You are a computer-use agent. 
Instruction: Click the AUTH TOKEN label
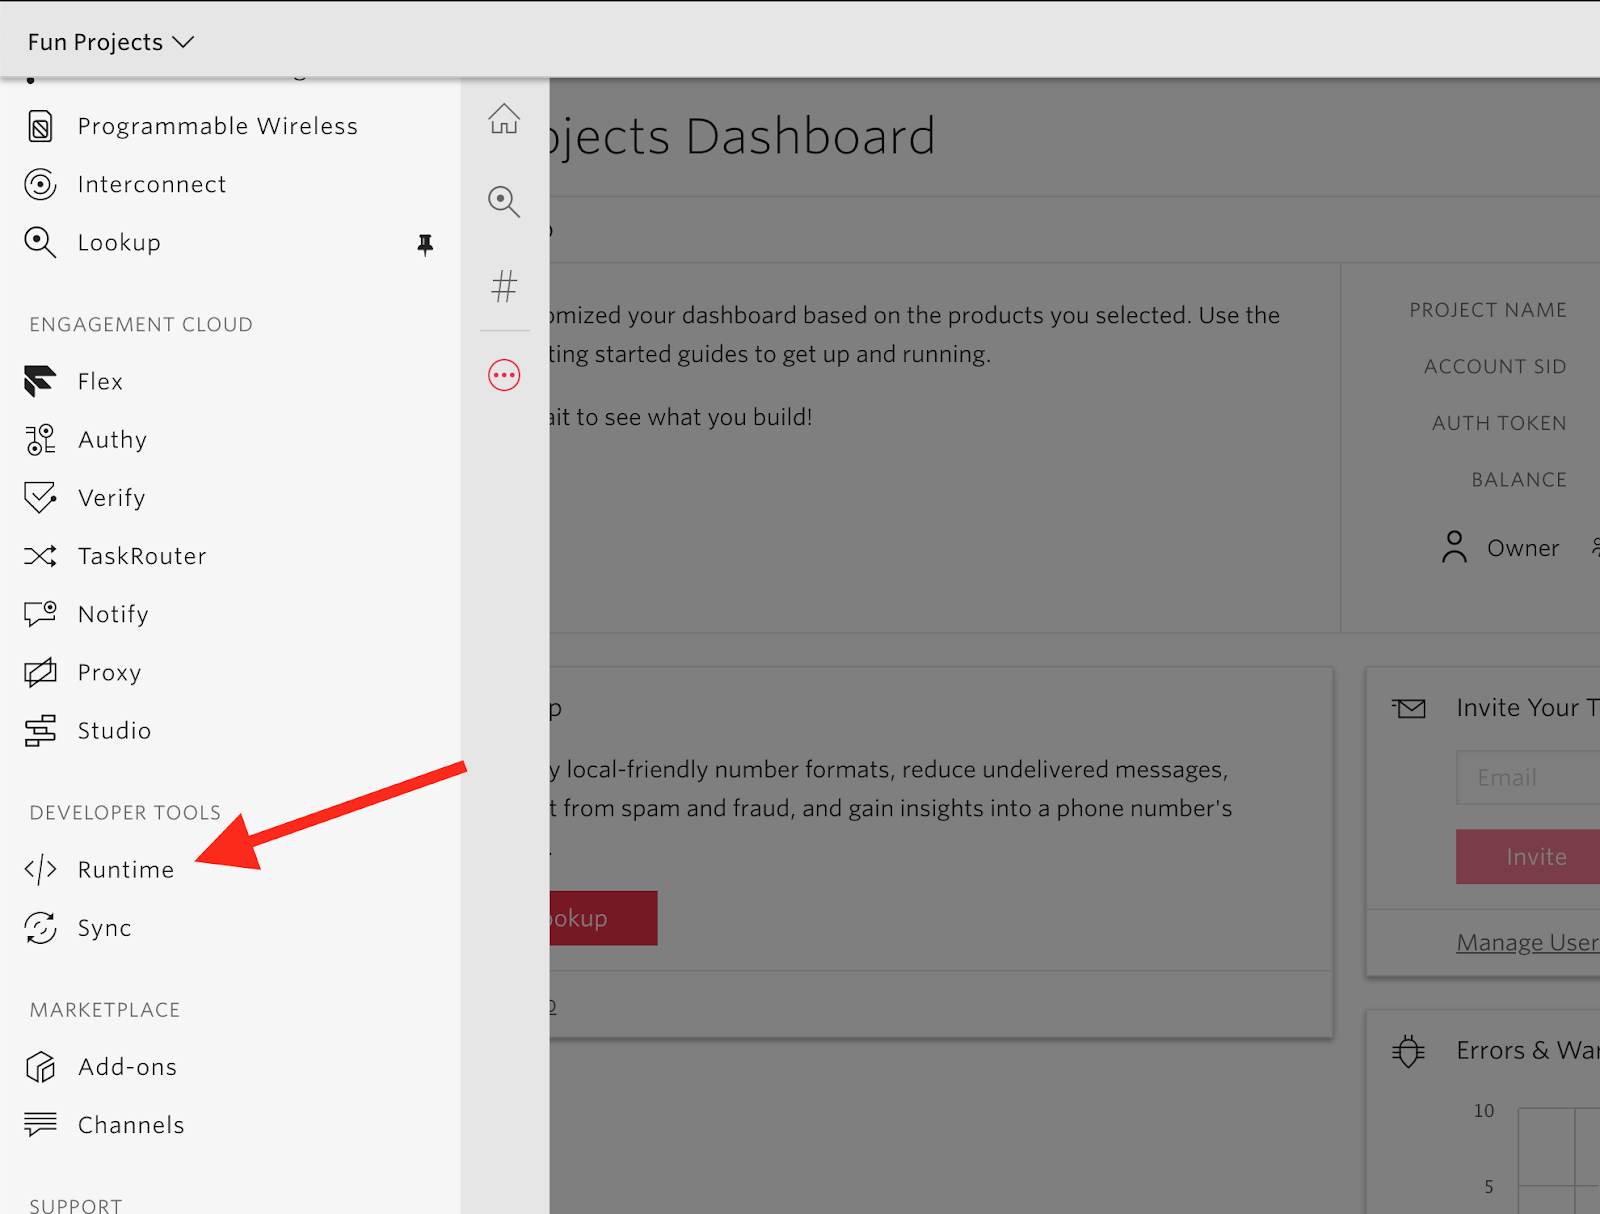(x=1499, y=423)
